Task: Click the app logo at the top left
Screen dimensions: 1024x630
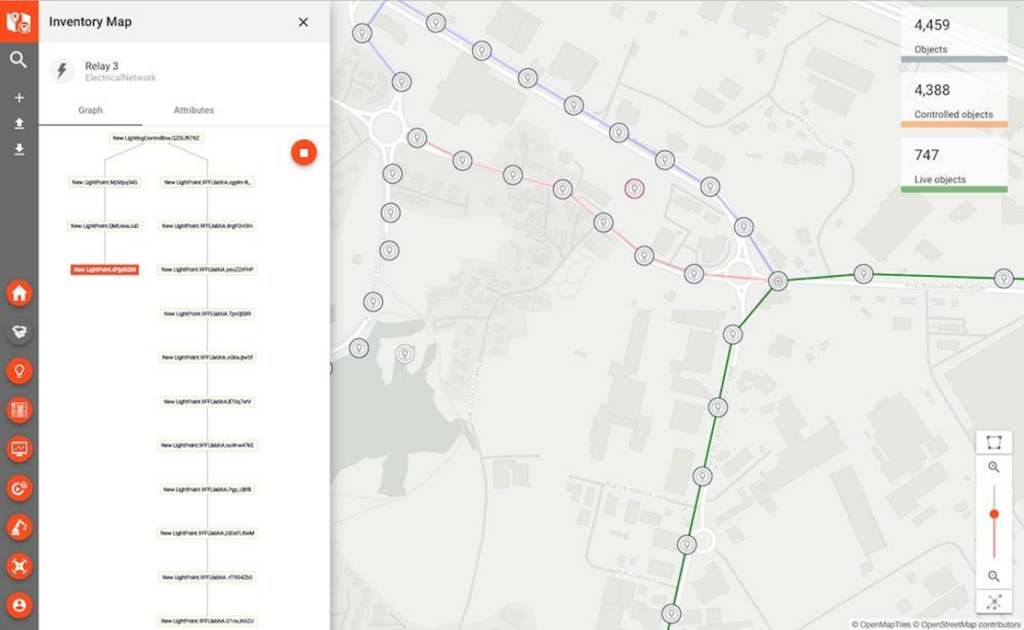Action: pos(18,20)
